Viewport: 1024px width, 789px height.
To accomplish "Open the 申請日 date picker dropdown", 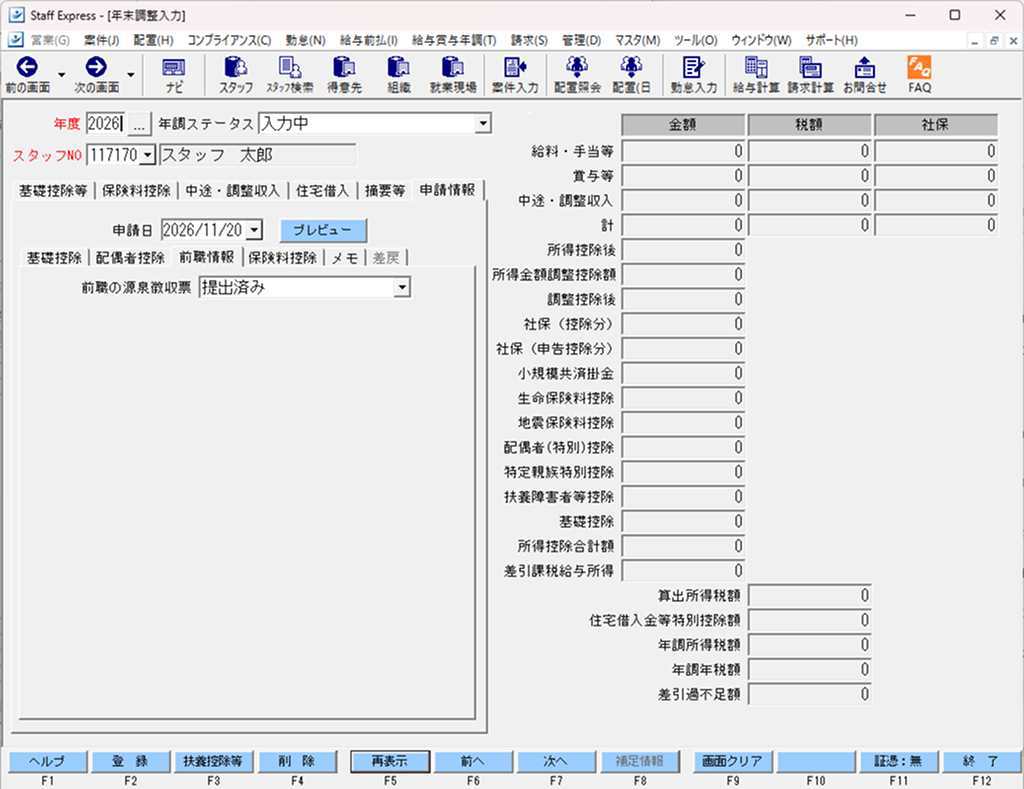I will coord(255,230).
